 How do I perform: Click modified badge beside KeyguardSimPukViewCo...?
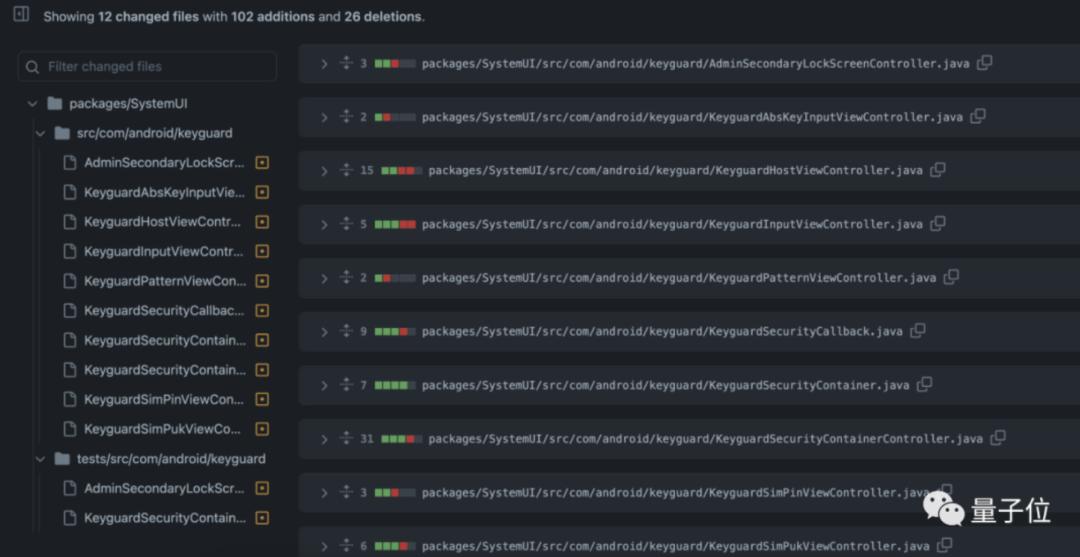coord(262,430)
